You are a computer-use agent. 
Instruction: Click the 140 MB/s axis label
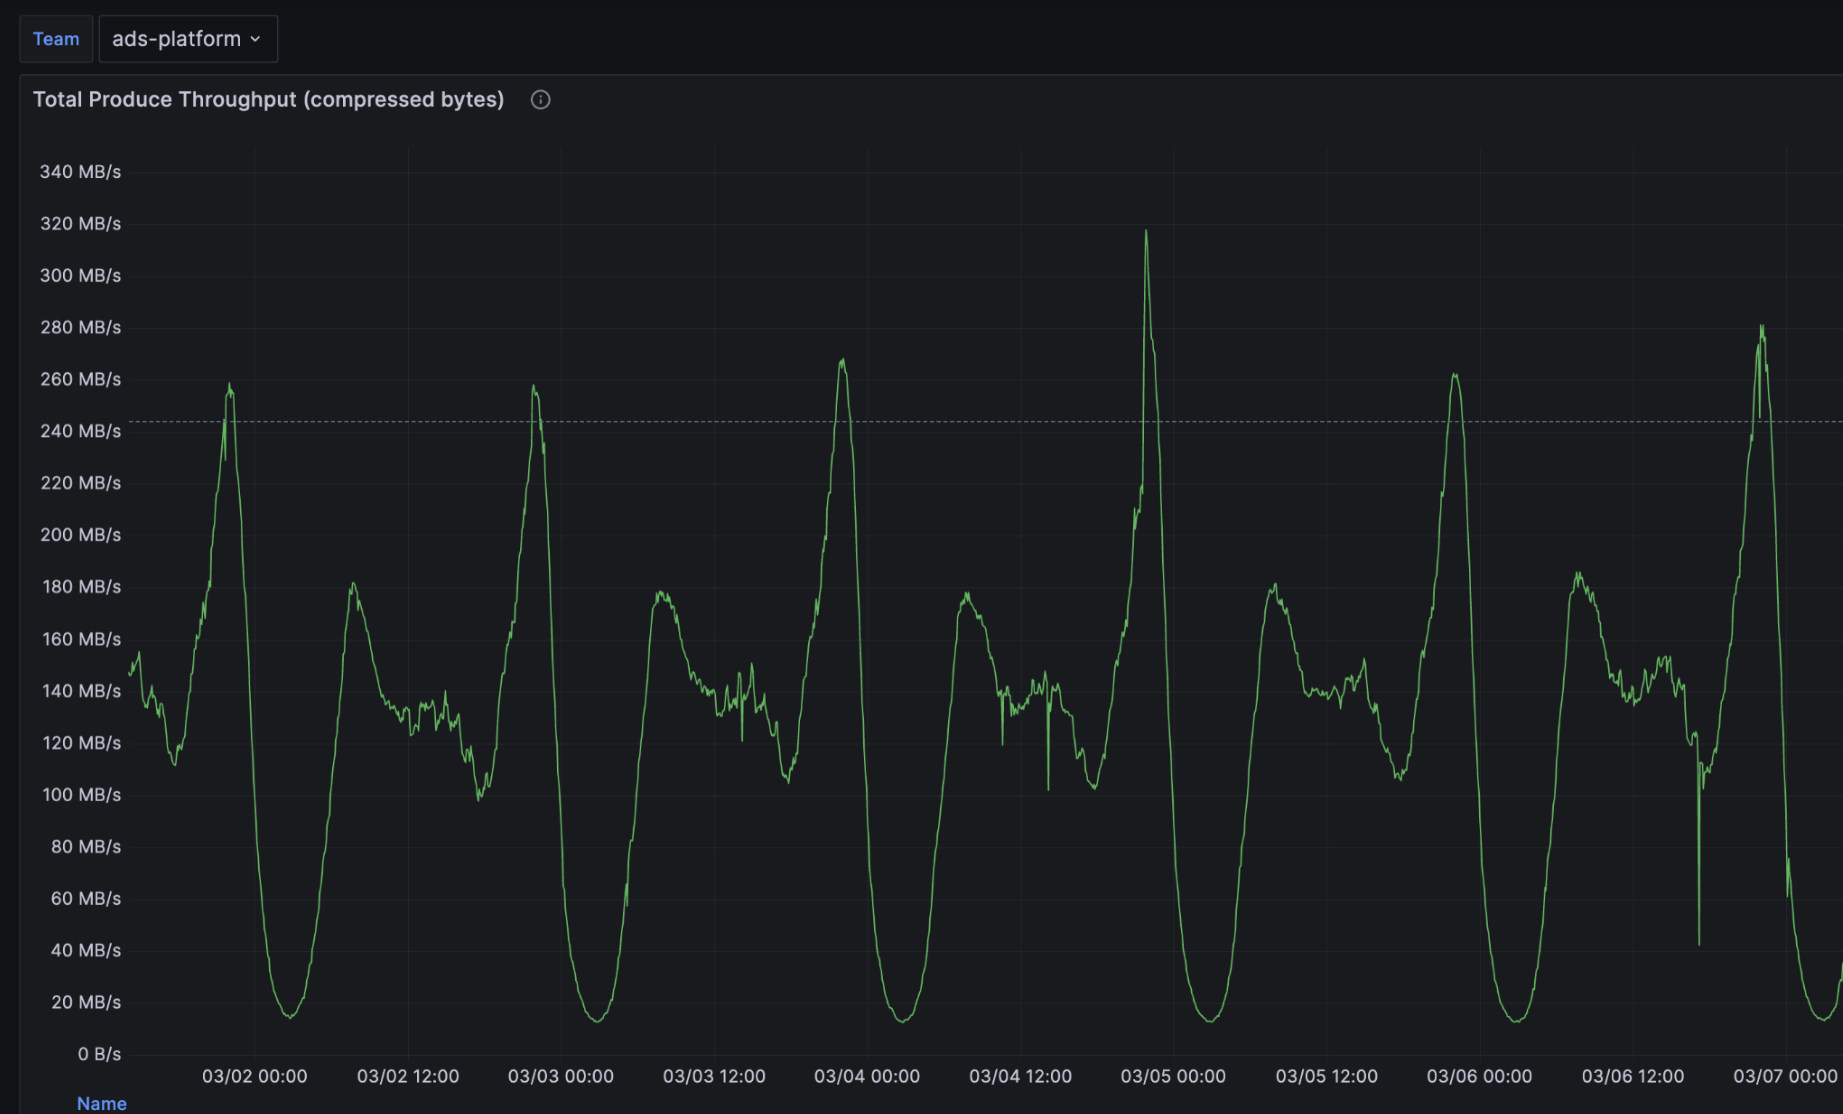click(x=81, y=691)
